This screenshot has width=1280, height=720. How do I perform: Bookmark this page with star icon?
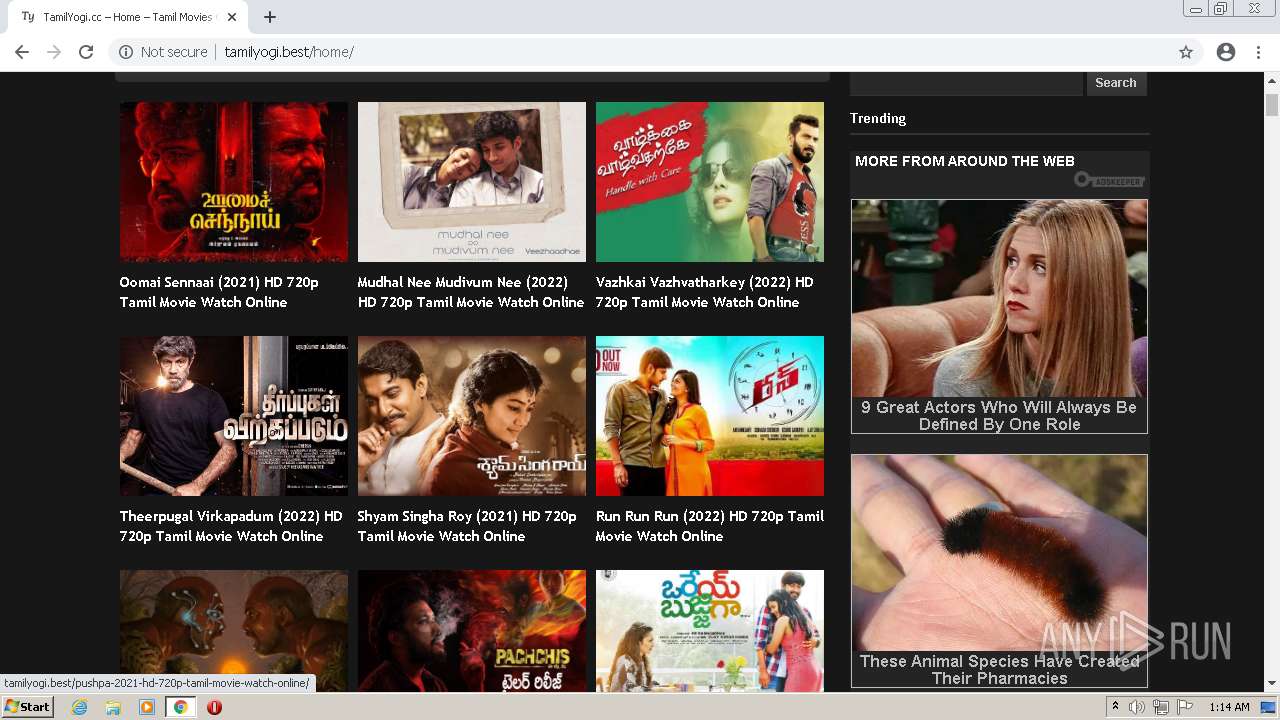(x=1186, y=52)
